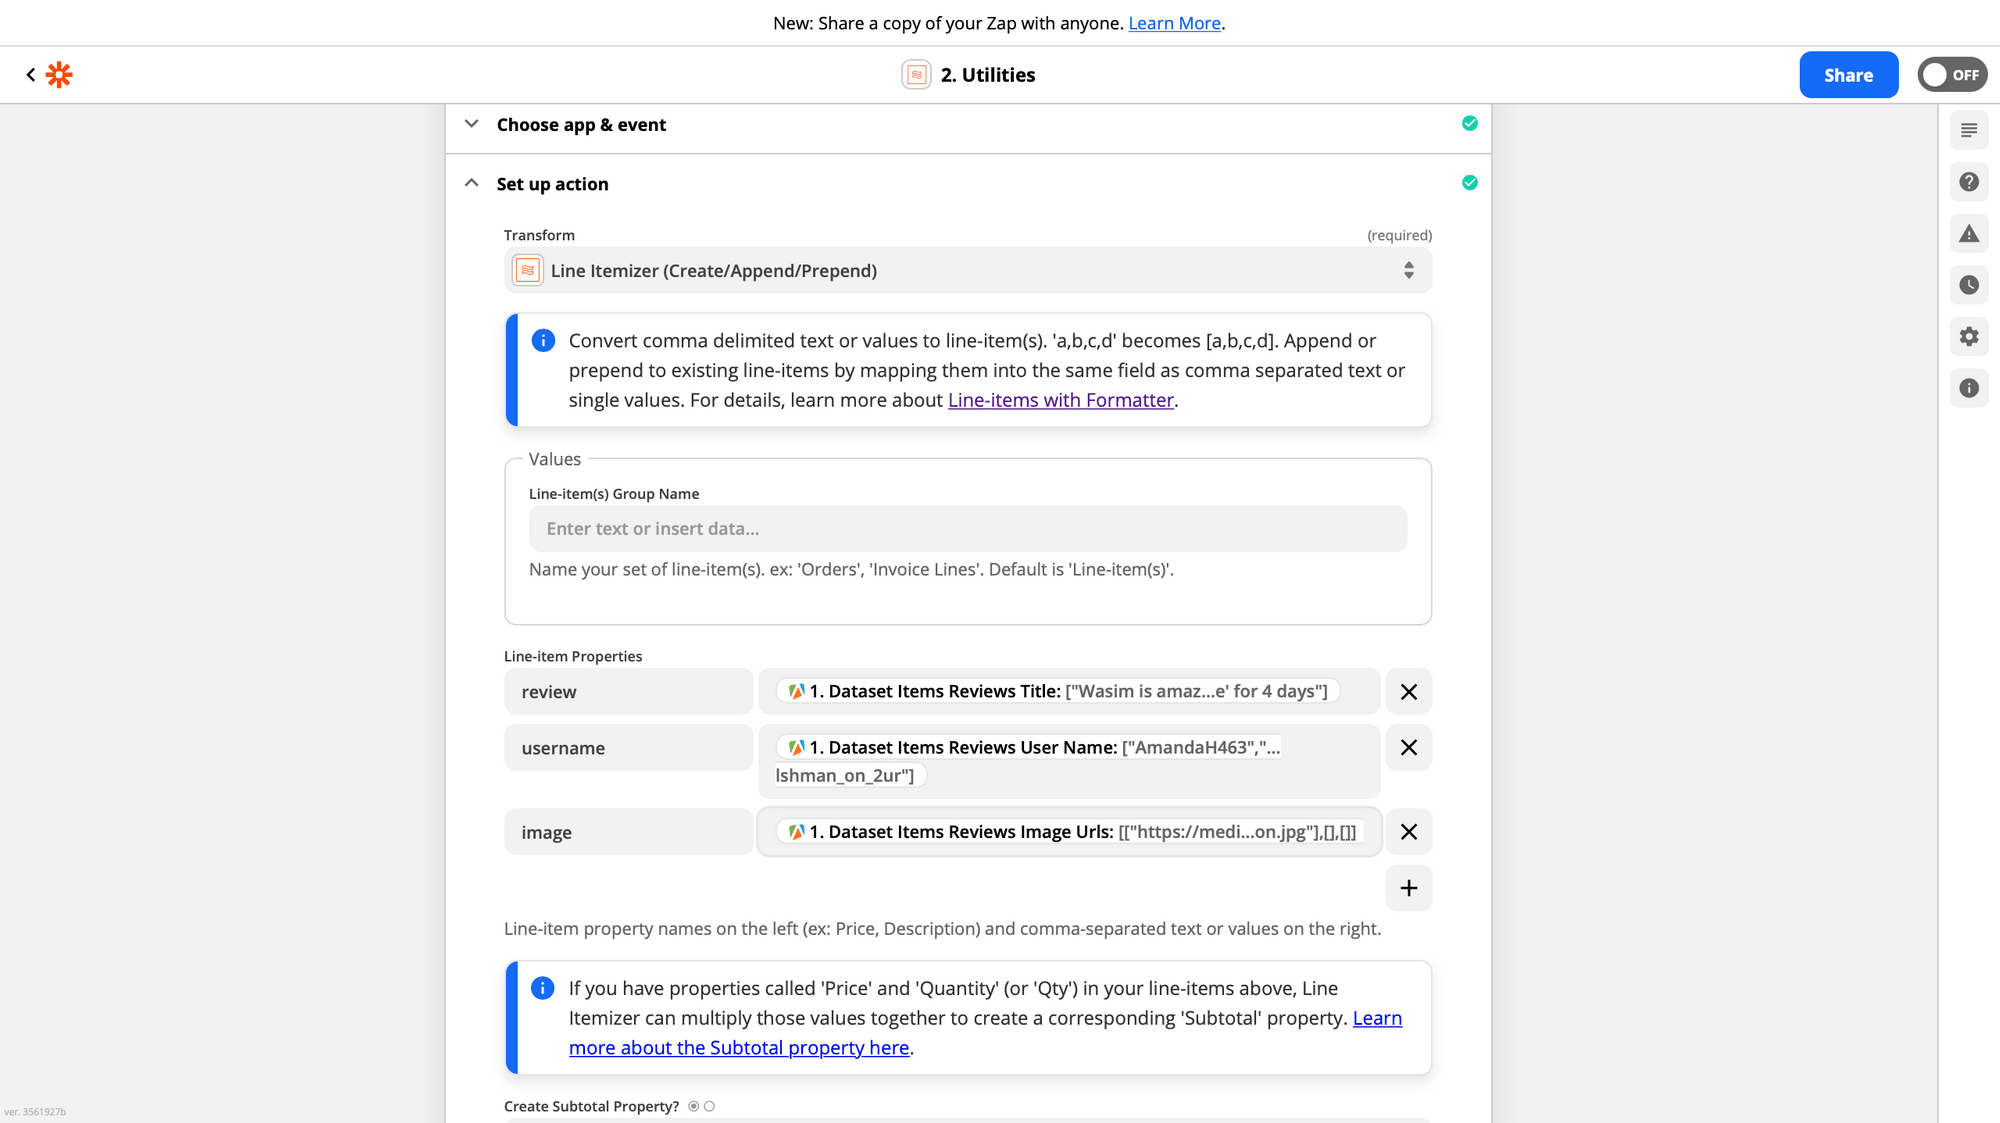Click the Create Subtotal Property? label

(591, 1106)
